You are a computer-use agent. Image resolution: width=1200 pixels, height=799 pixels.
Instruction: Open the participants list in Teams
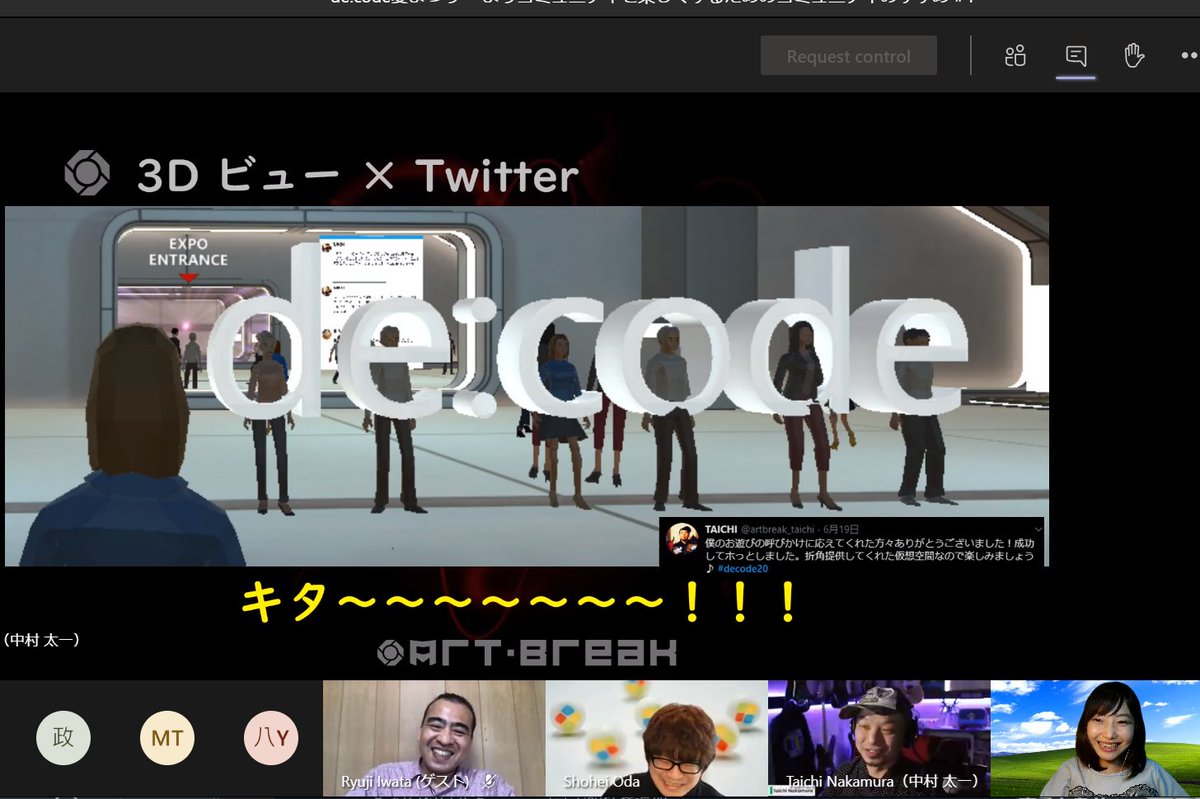(x=1014, y=57)
